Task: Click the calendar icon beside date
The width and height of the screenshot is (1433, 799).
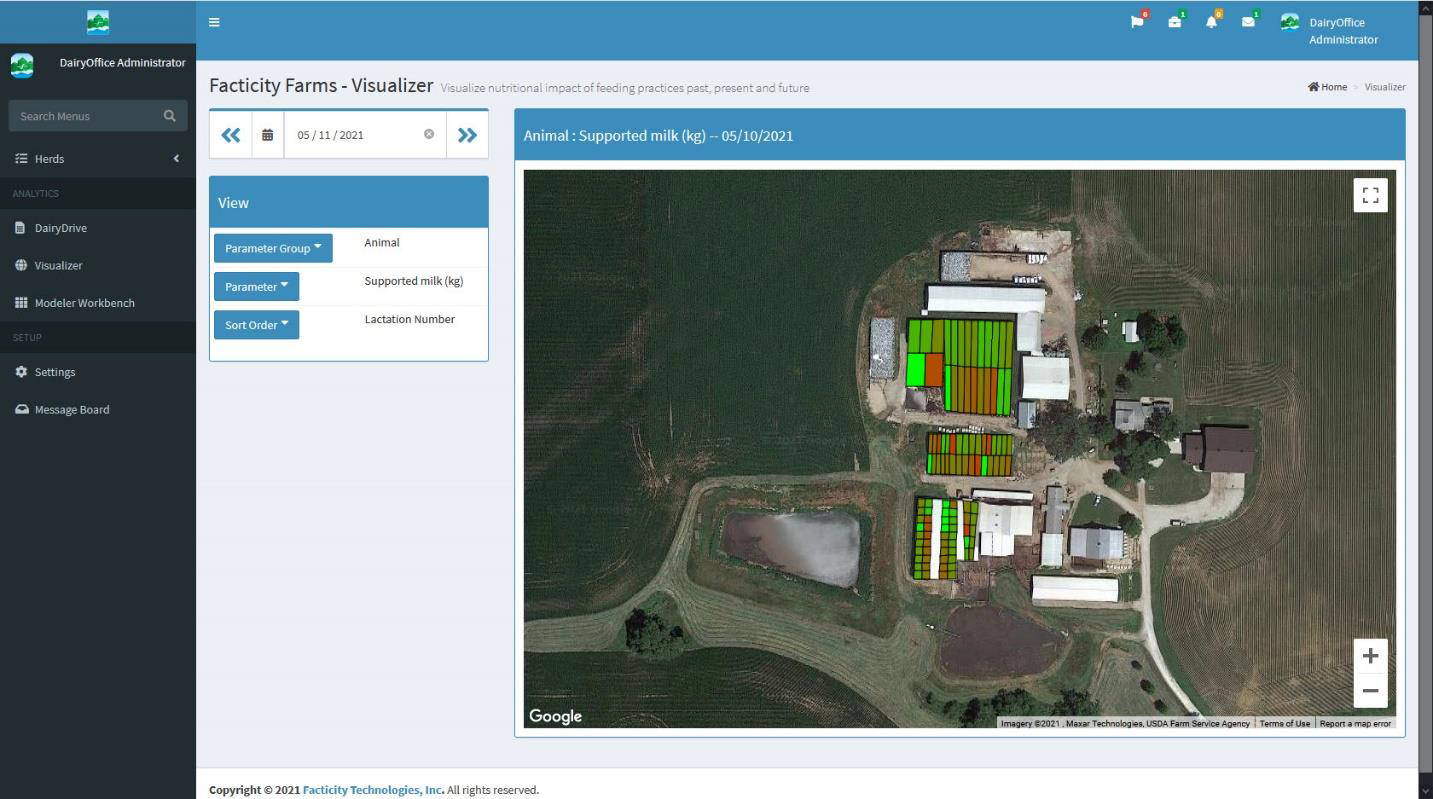Action: (267, 135)
